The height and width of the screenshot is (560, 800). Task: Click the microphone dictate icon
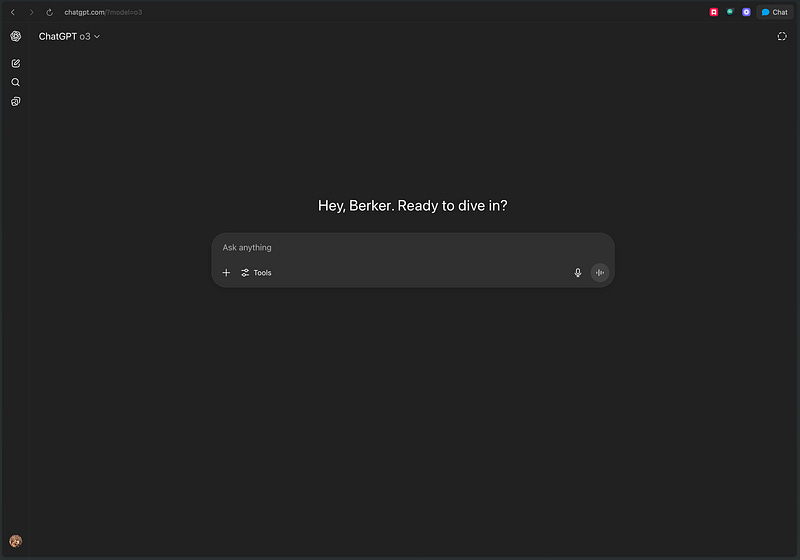(x=578, y=273)
